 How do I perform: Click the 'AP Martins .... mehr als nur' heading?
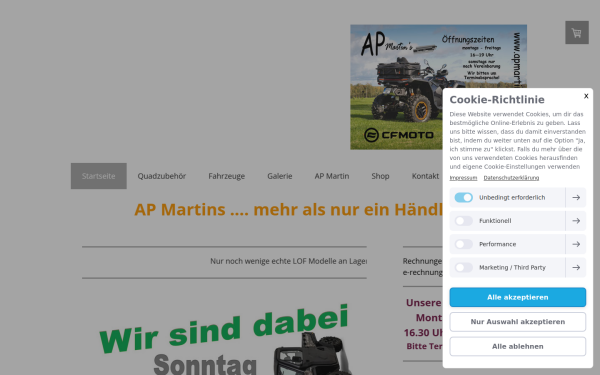point(289,210)
